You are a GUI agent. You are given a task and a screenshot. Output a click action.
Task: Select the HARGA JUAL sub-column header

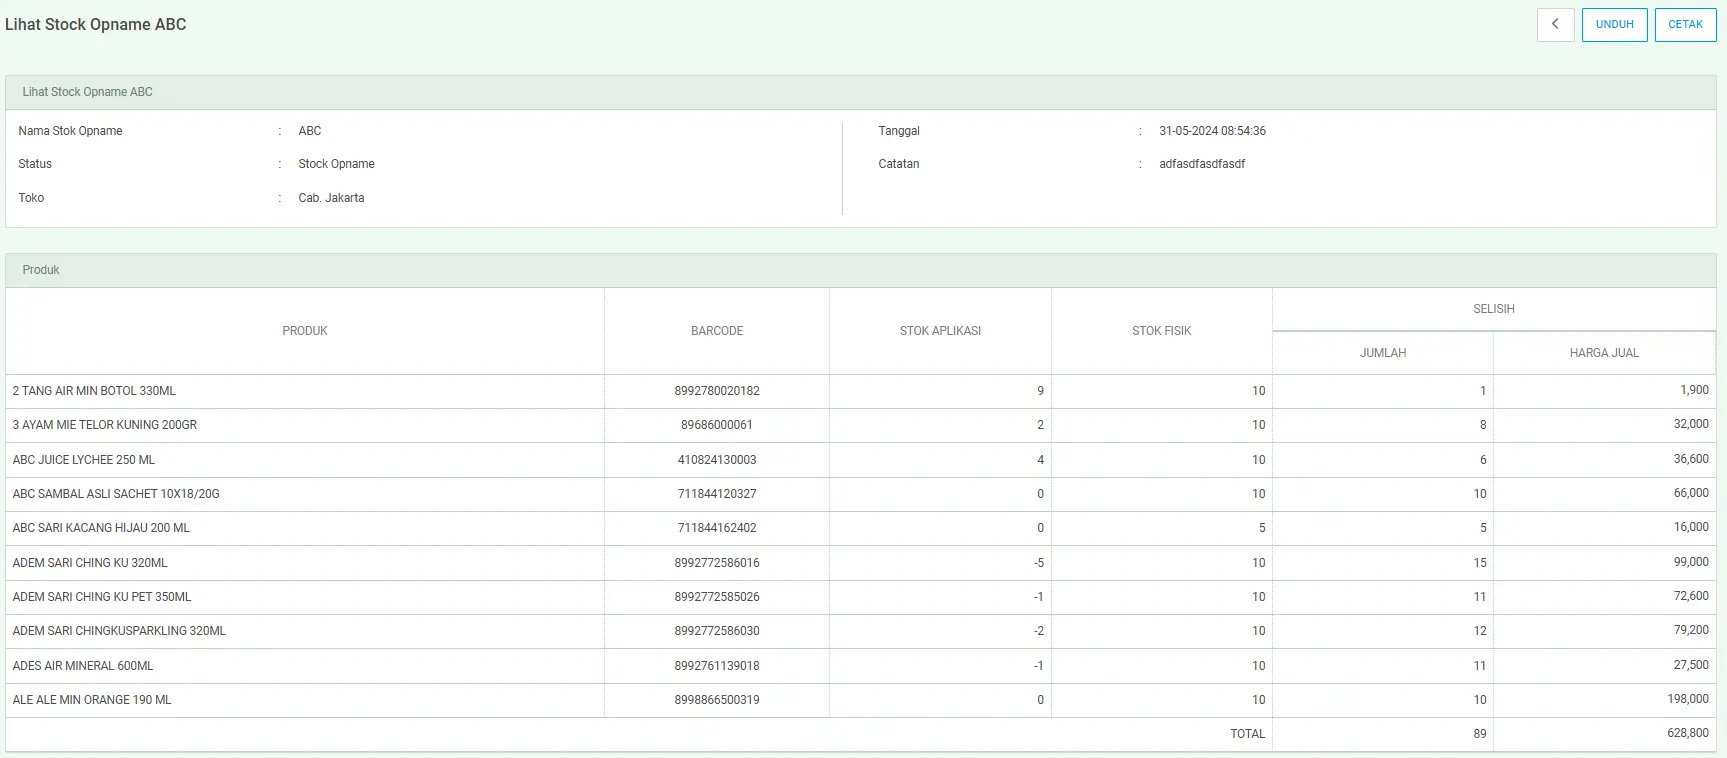1604,353
